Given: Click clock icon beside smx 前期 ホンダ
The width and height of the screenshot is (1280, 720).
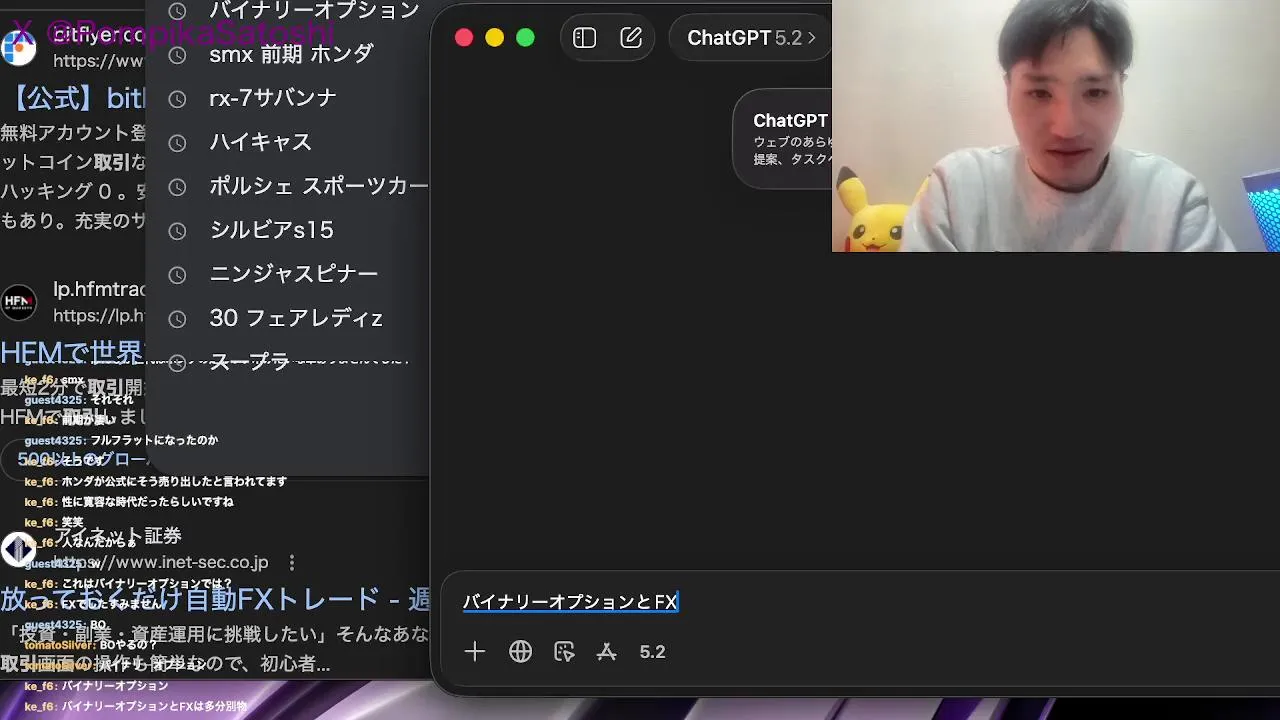Looking at the screenshot, I should pyautogui.click(x=177, y=55).
